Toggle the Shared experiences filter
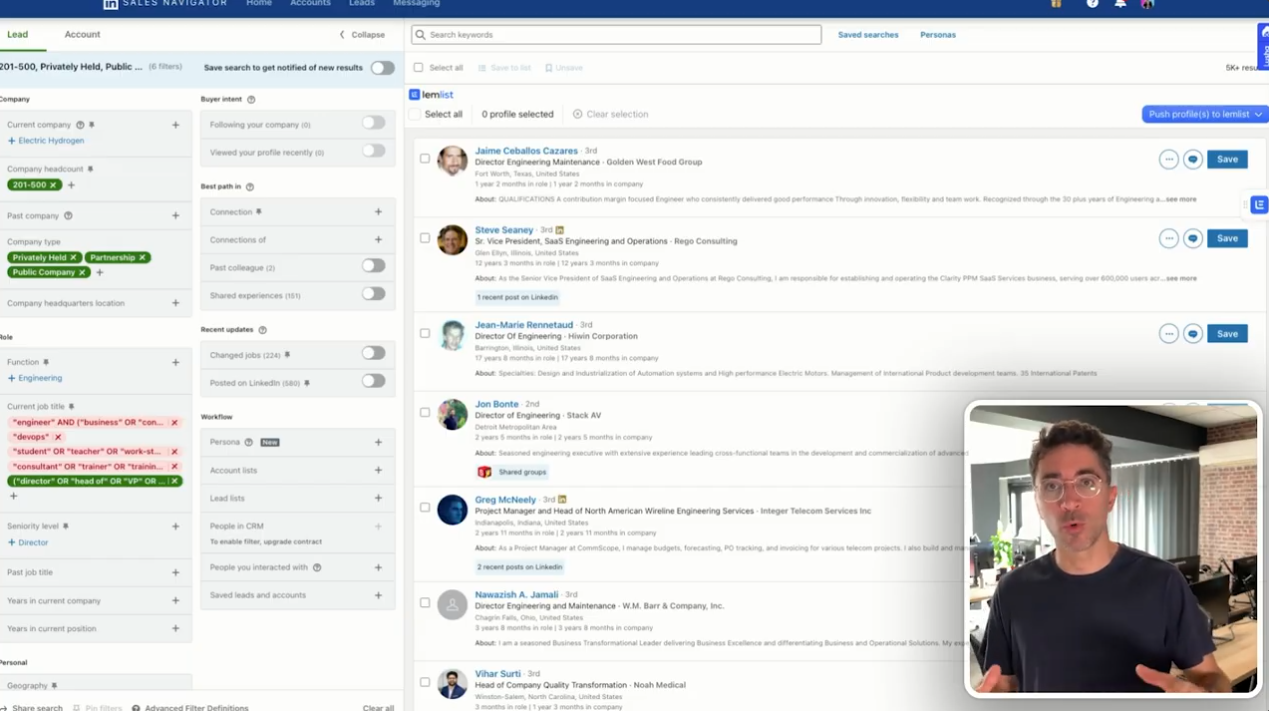 click(x=373, y=294)
